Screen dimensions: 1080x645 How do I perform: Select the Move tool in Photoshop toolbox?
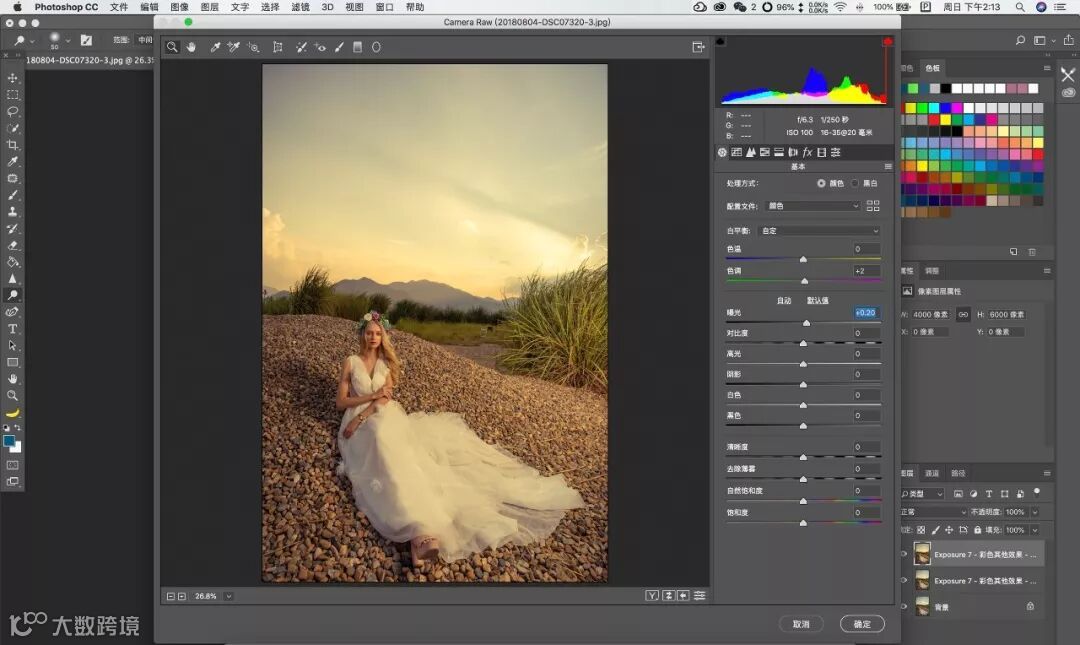12,78
